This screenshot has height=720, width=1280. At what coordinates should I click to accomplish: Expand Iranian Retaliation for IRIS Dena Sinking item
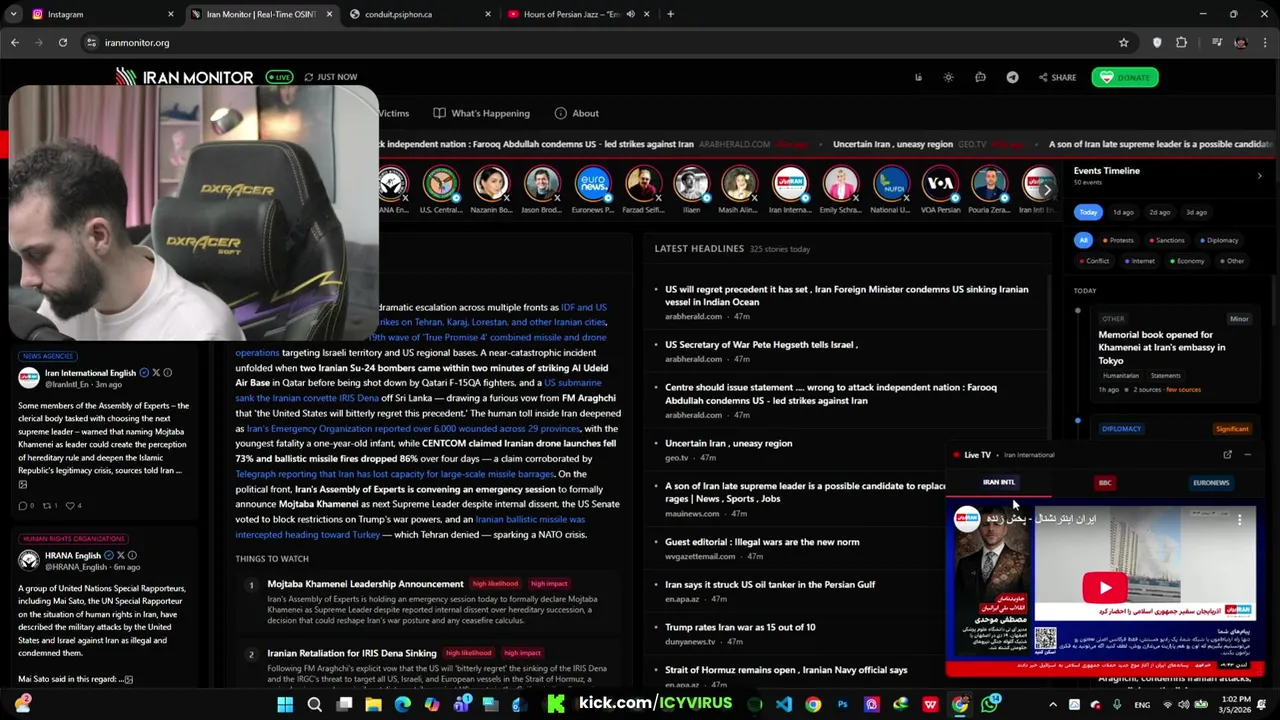point(351,653)
